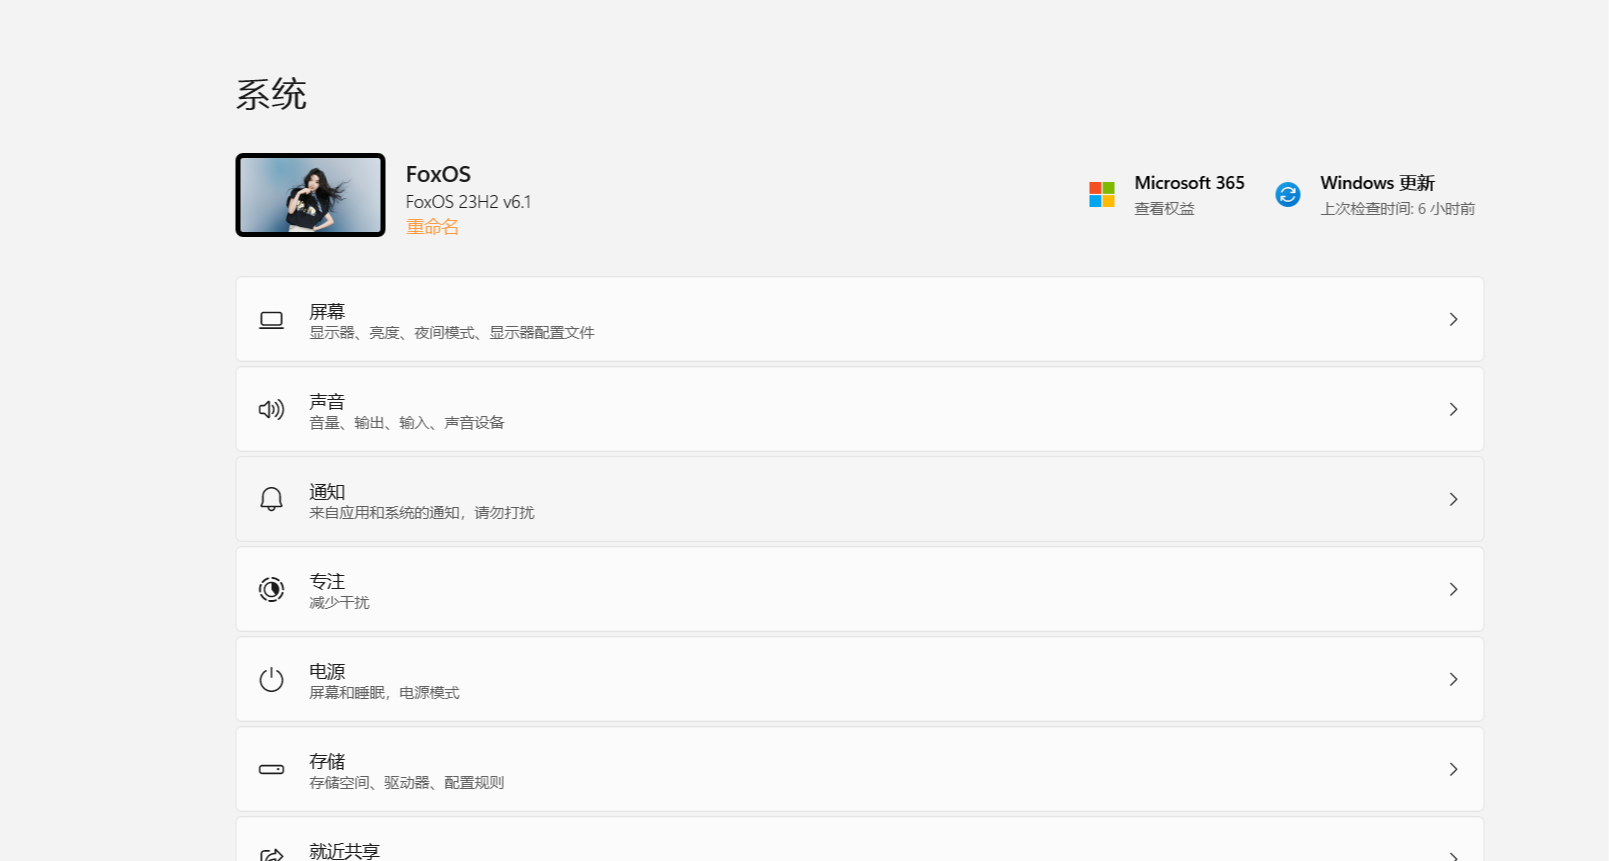
Task: Select the 就近共享 settings title
Action: point(344,851)
